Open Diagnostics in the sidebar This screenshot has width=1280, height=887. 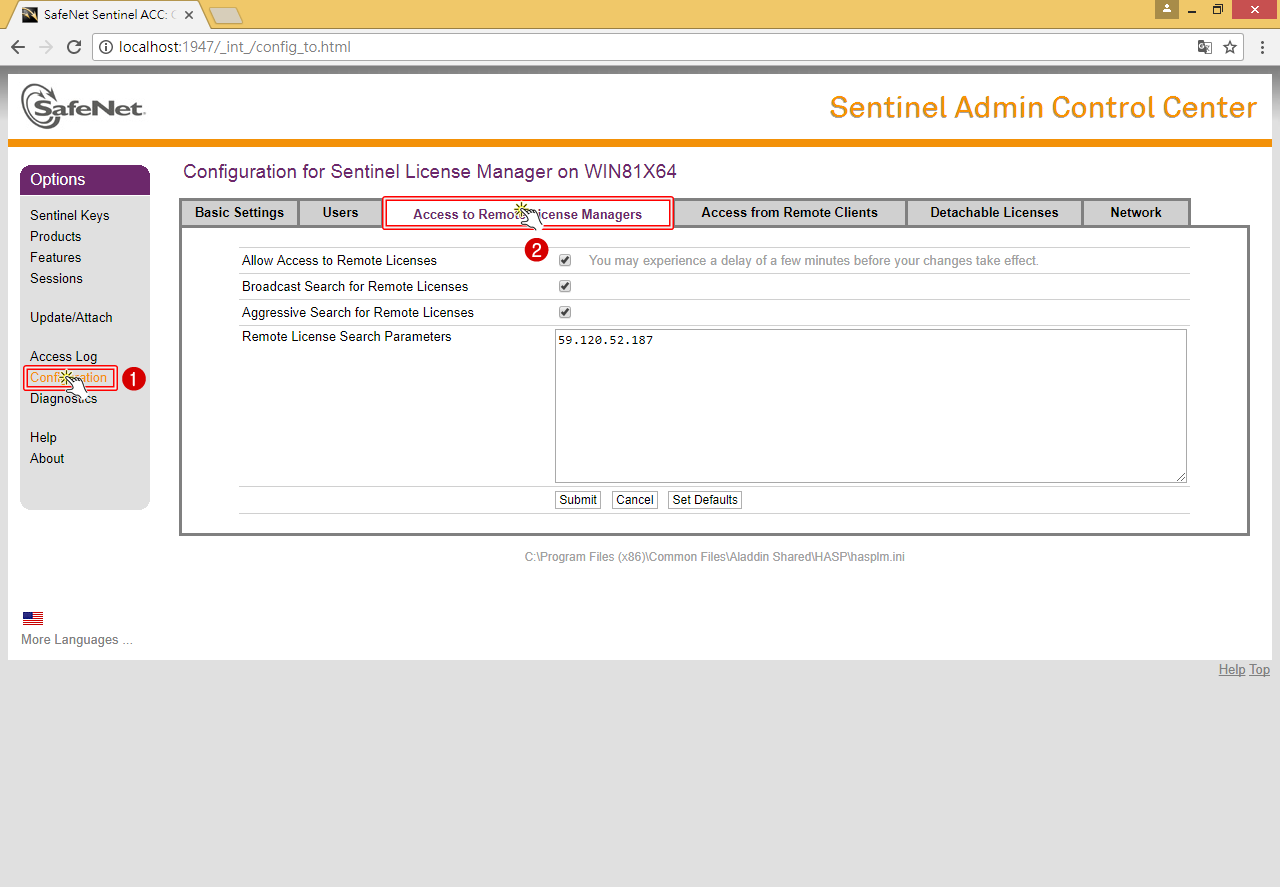(x=64, y=398)
